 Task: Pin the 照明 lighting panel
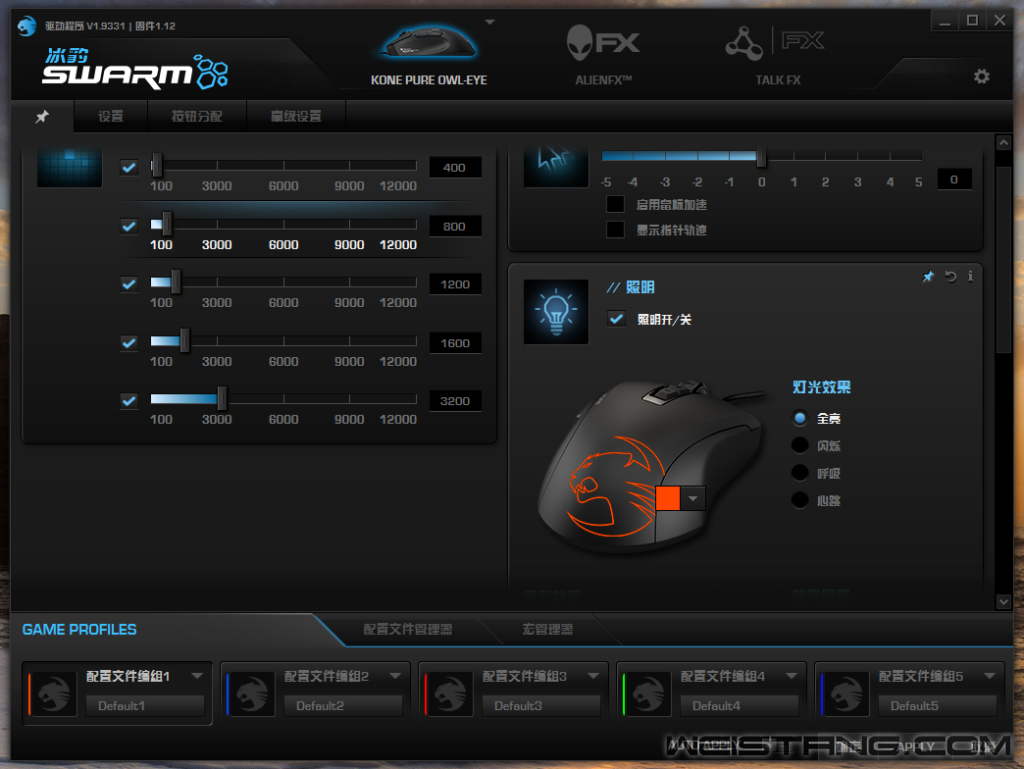(928, 277)
